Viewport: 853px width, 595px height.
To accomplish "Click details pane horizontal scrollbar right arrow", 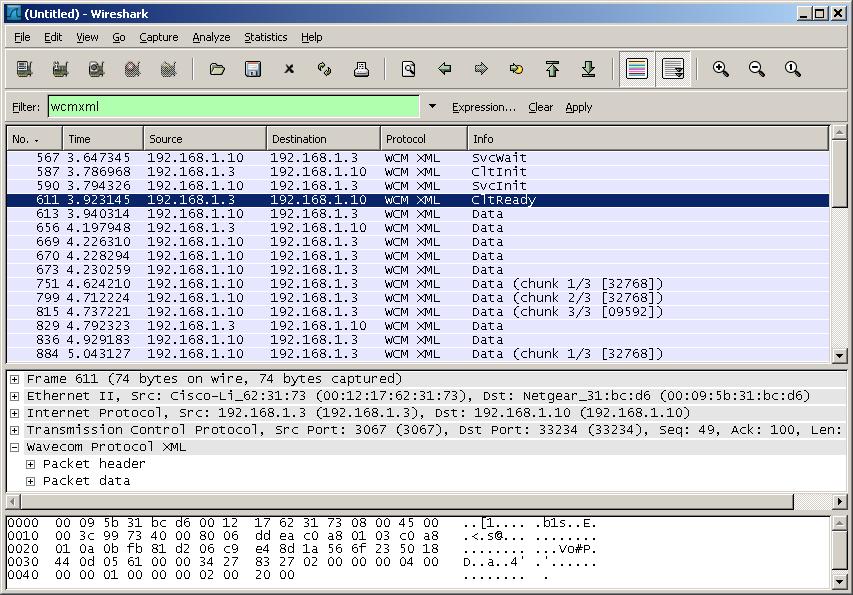I will tap(839, 501).
